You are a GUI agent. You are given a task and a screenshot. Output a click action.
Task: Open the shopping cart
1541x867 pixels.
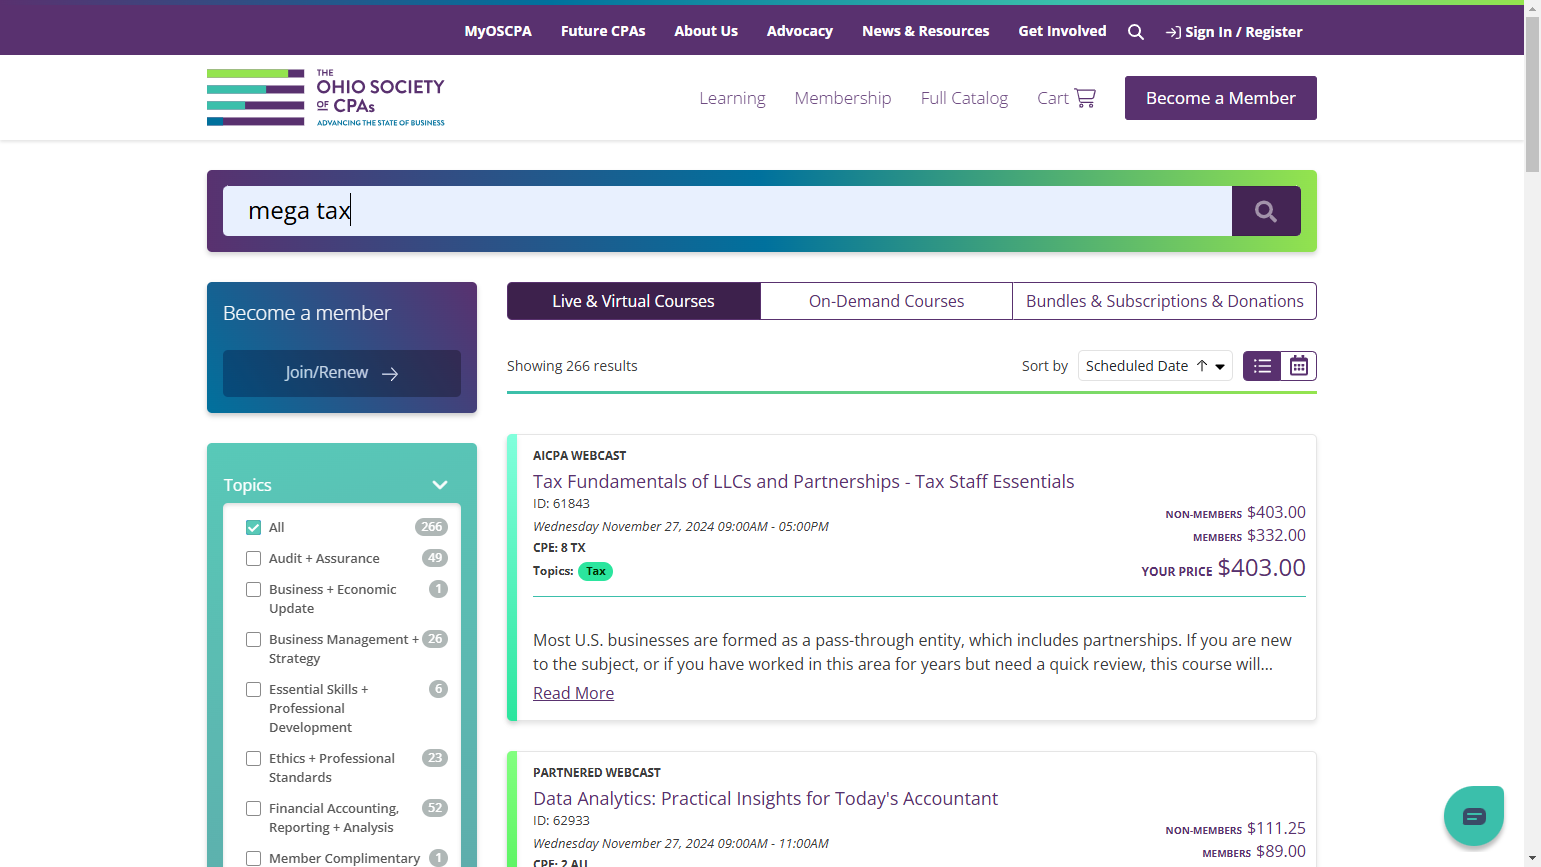[1066, 98]
